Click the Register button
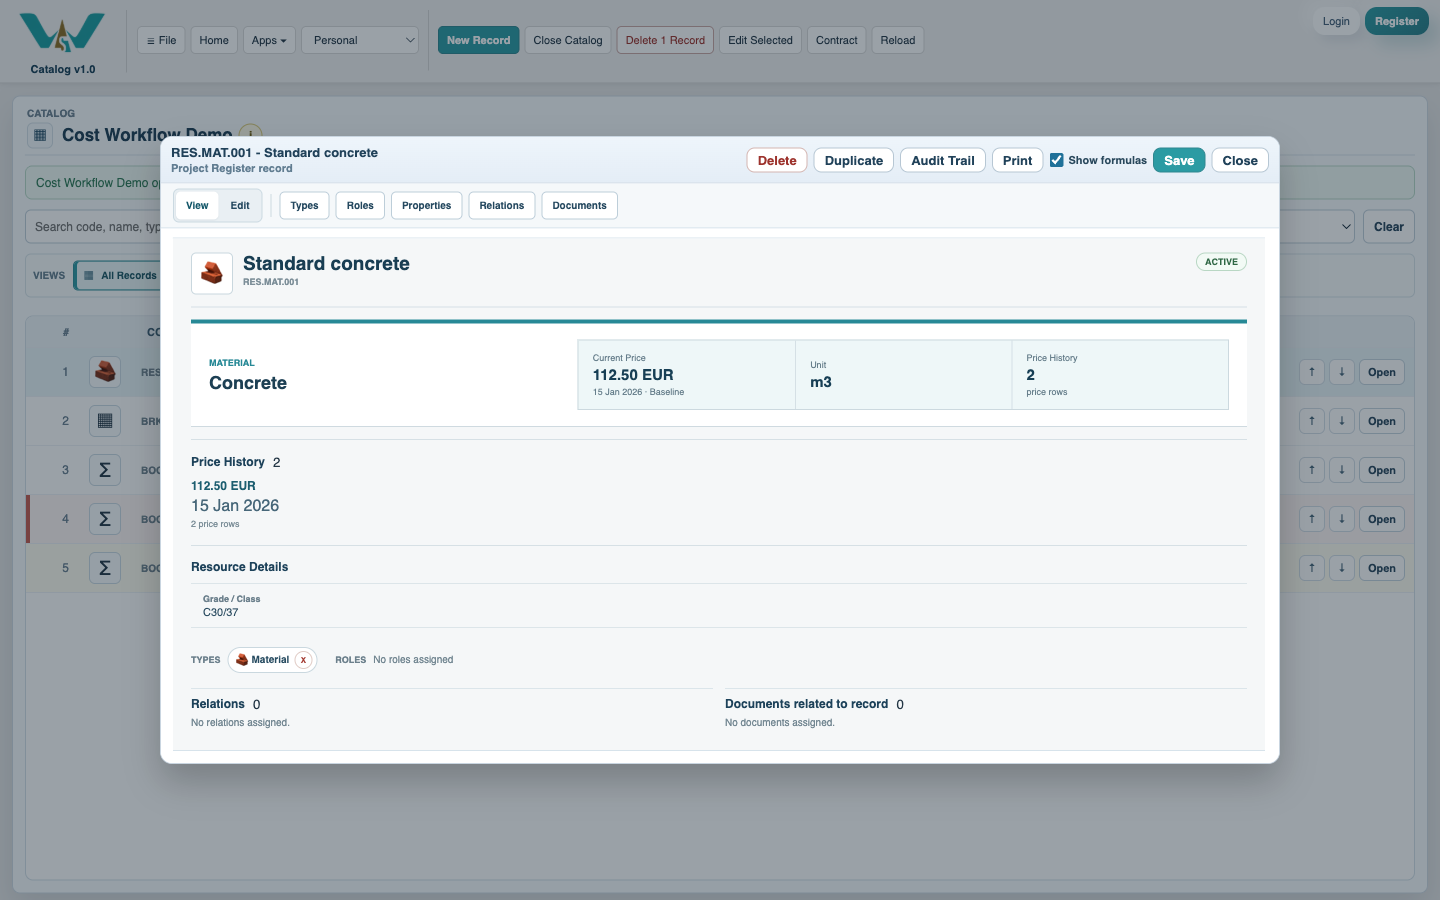The width and height of the screenshot is (1440, 900). coord(1397,21)
